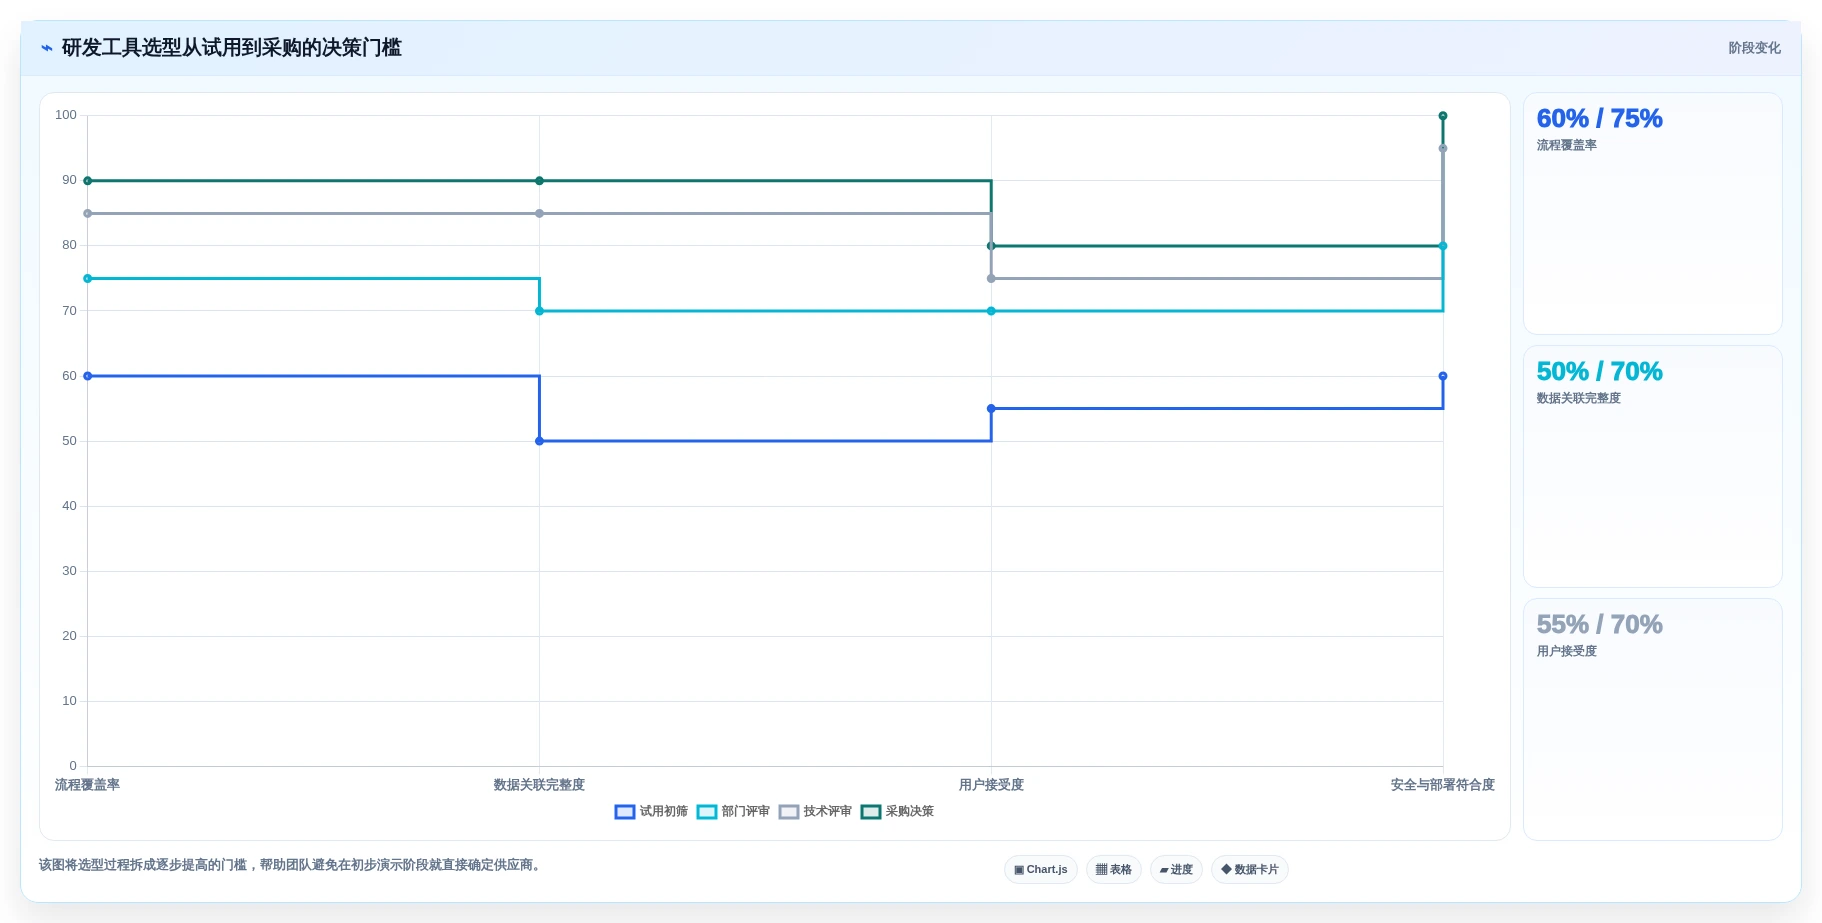Click 部门评审 point at 安全与部署符合度 (80)

[x=1443, y=246]
